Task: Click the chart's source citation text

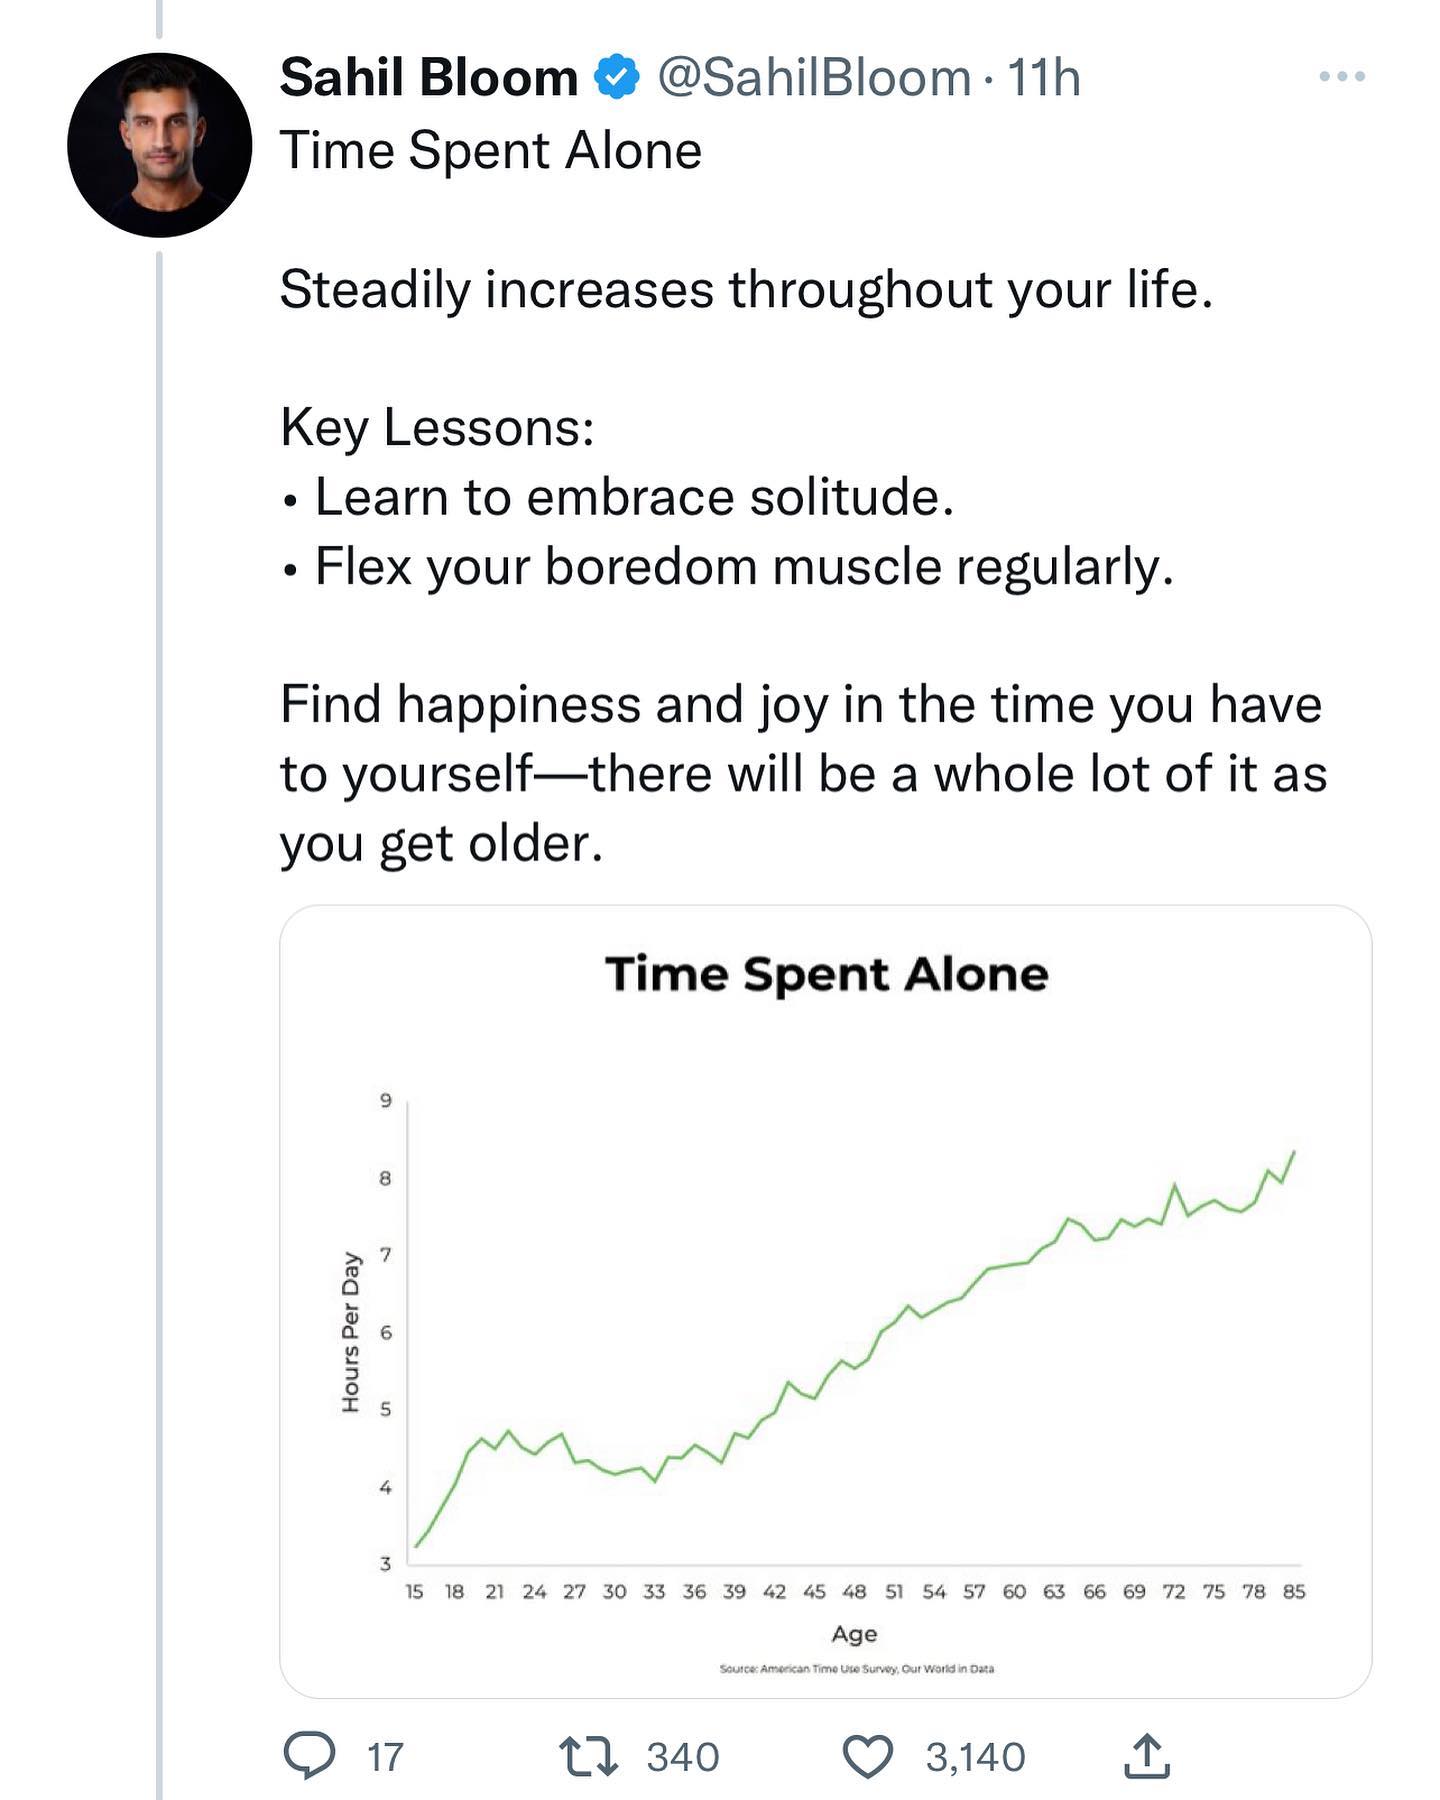Action: tap(856, 1668)
